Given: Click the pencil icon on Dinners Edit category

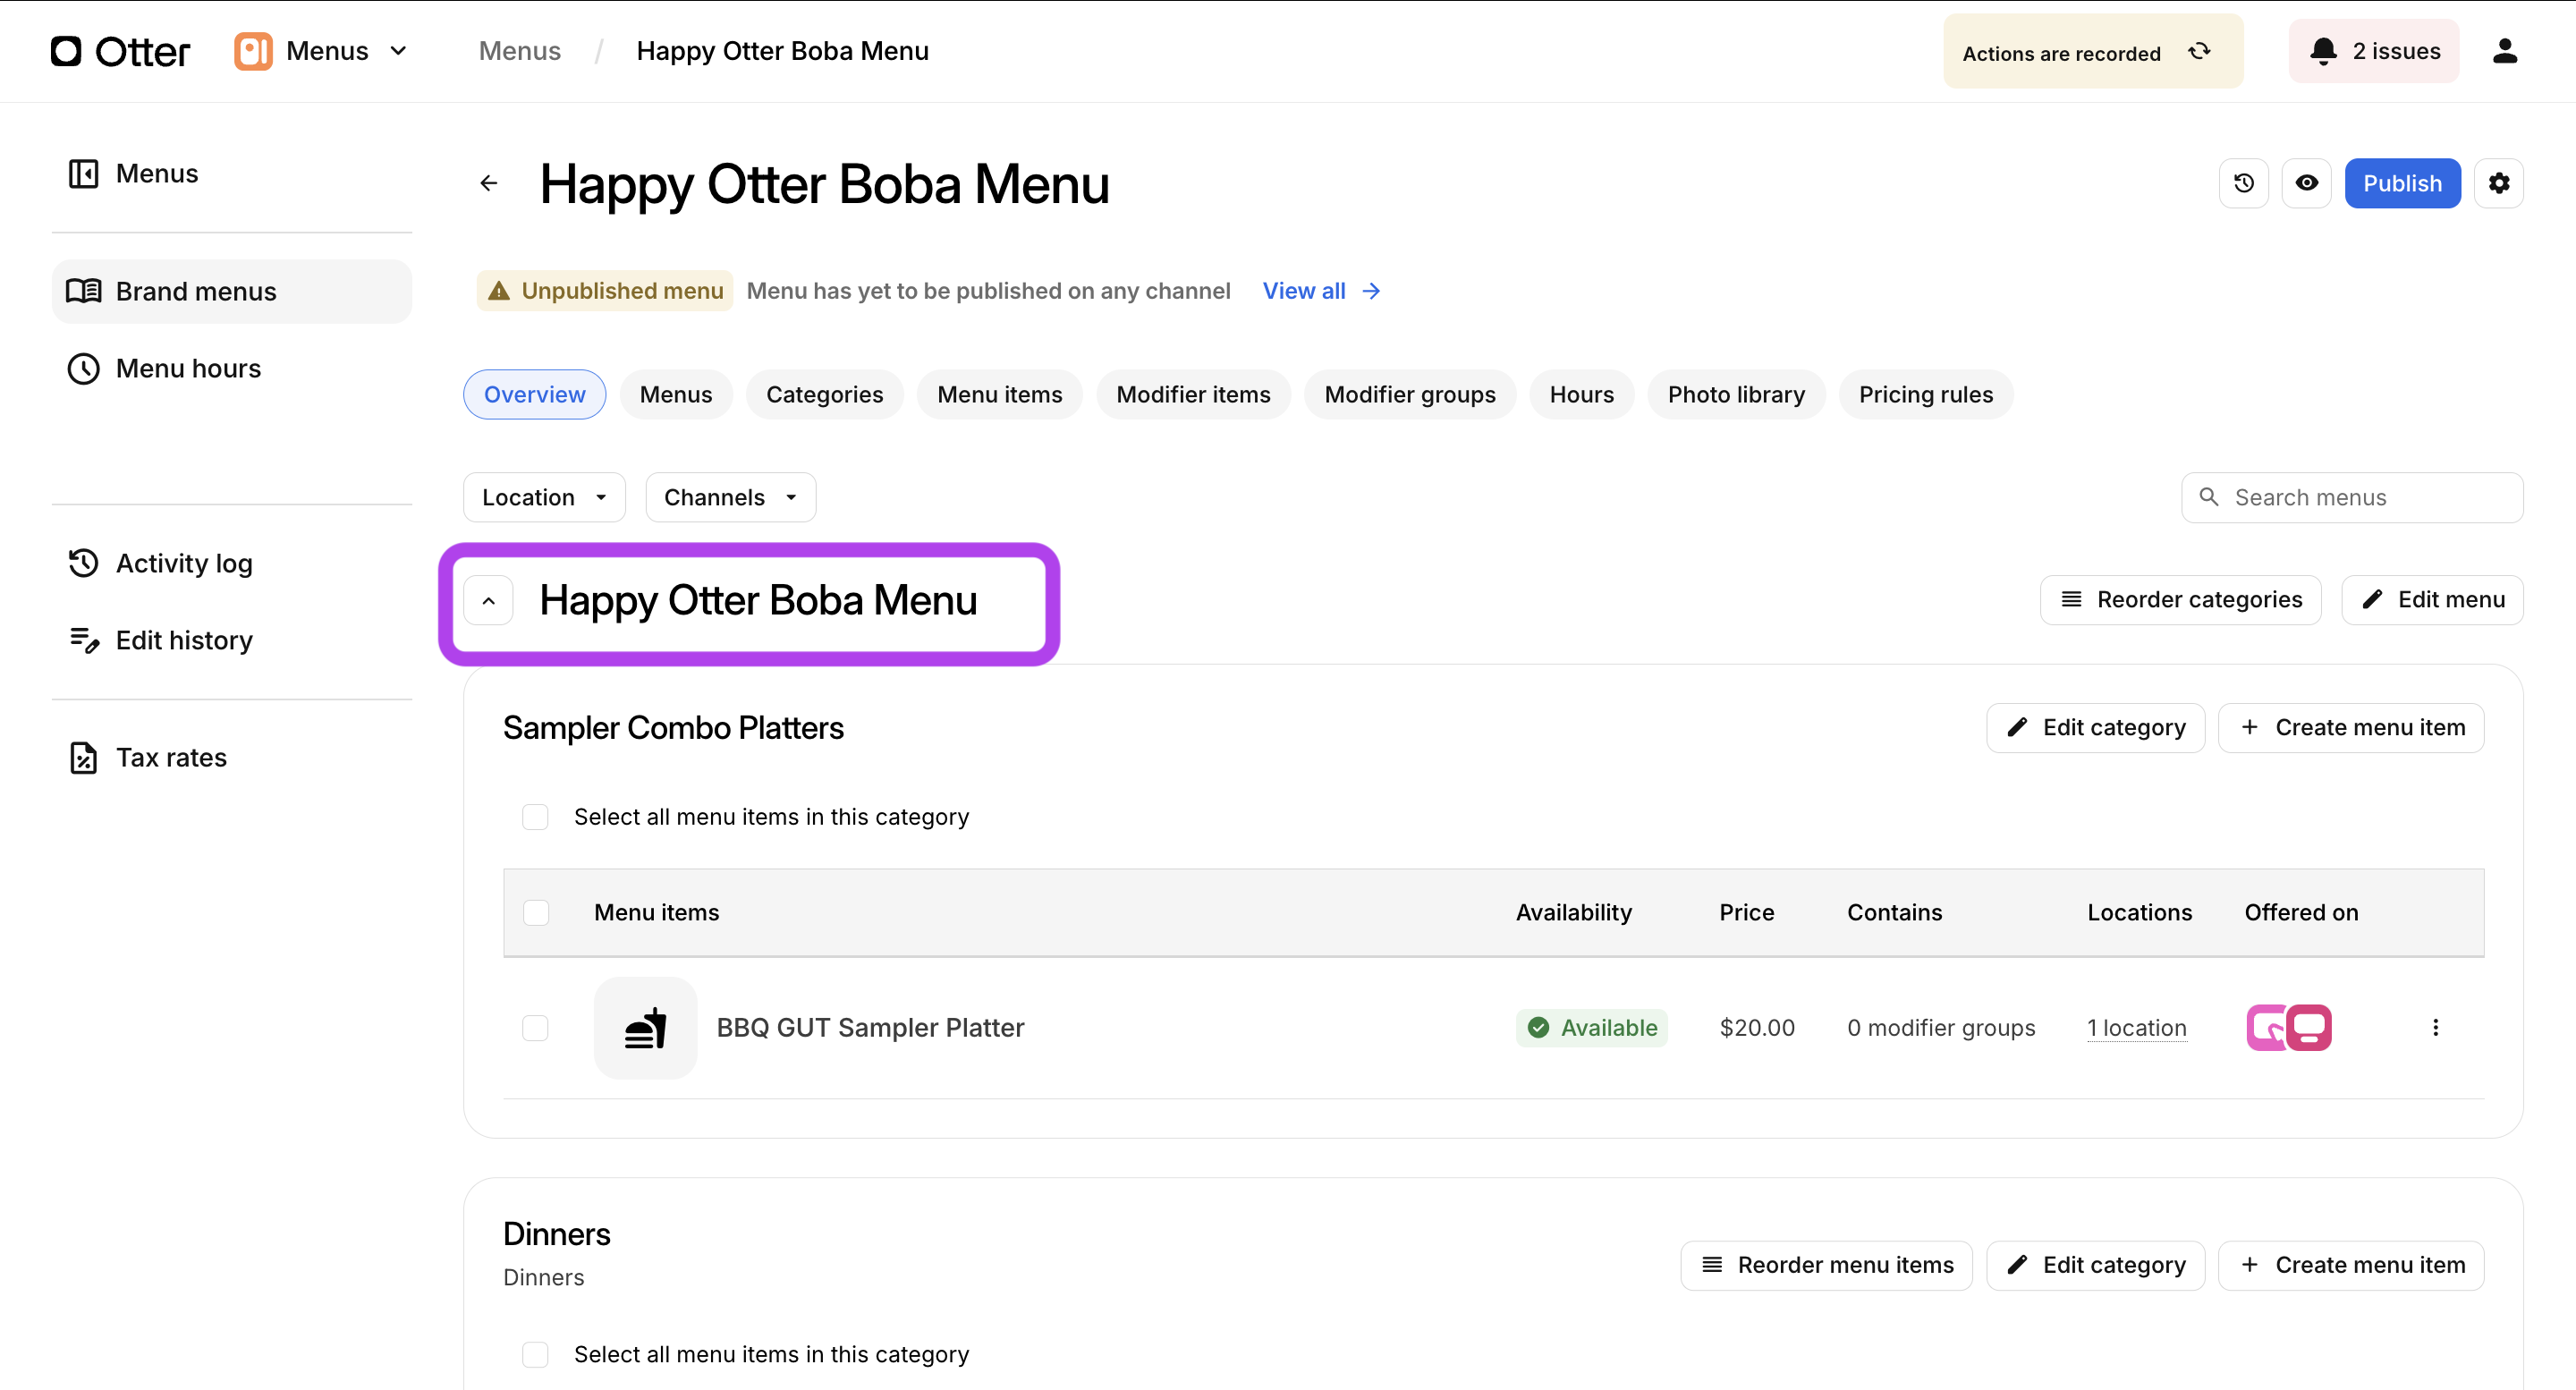Looking at the screenshot, I should pyautogui.click(x=2017, y=1265).
